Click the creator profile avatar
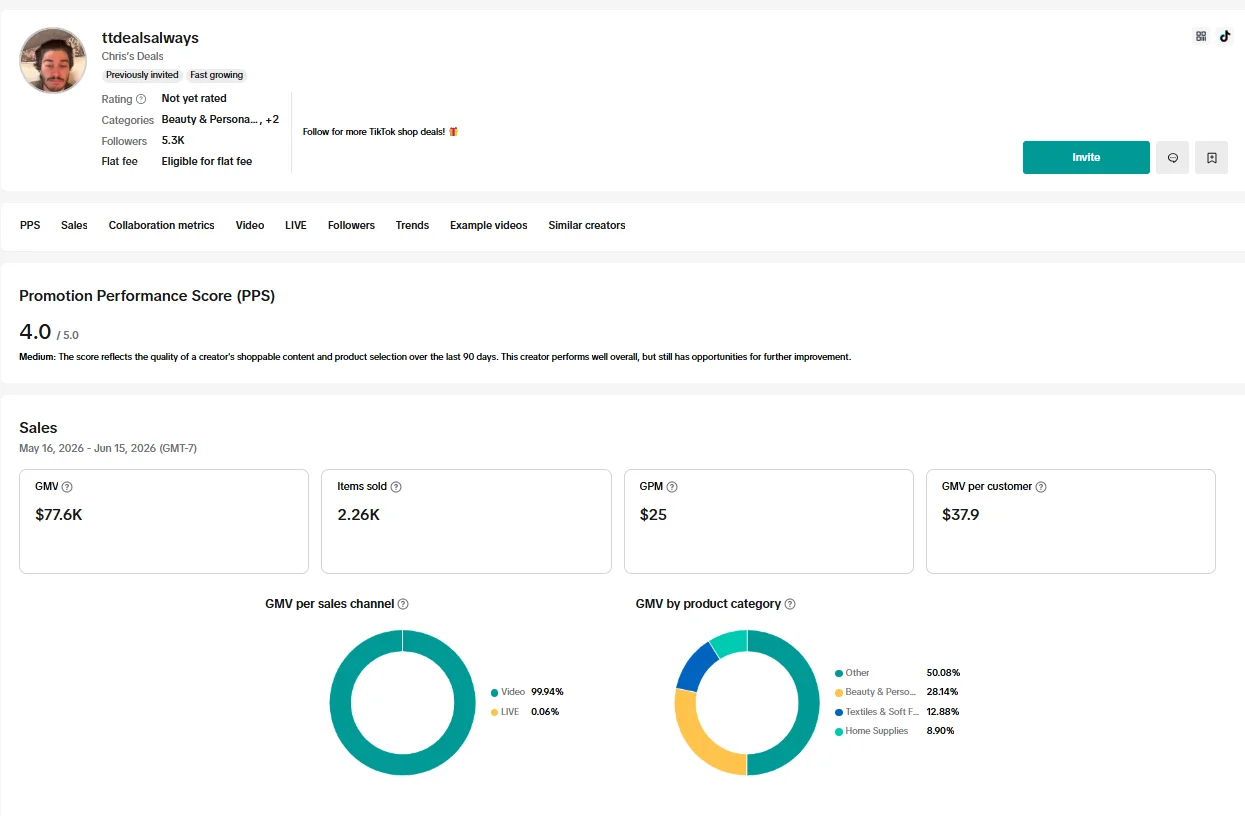 point(53,60)
